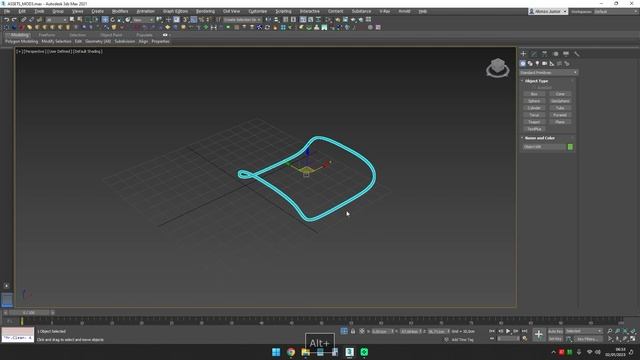
Task: Open the Display tab in command panel
Action: [x=566, y=53]
